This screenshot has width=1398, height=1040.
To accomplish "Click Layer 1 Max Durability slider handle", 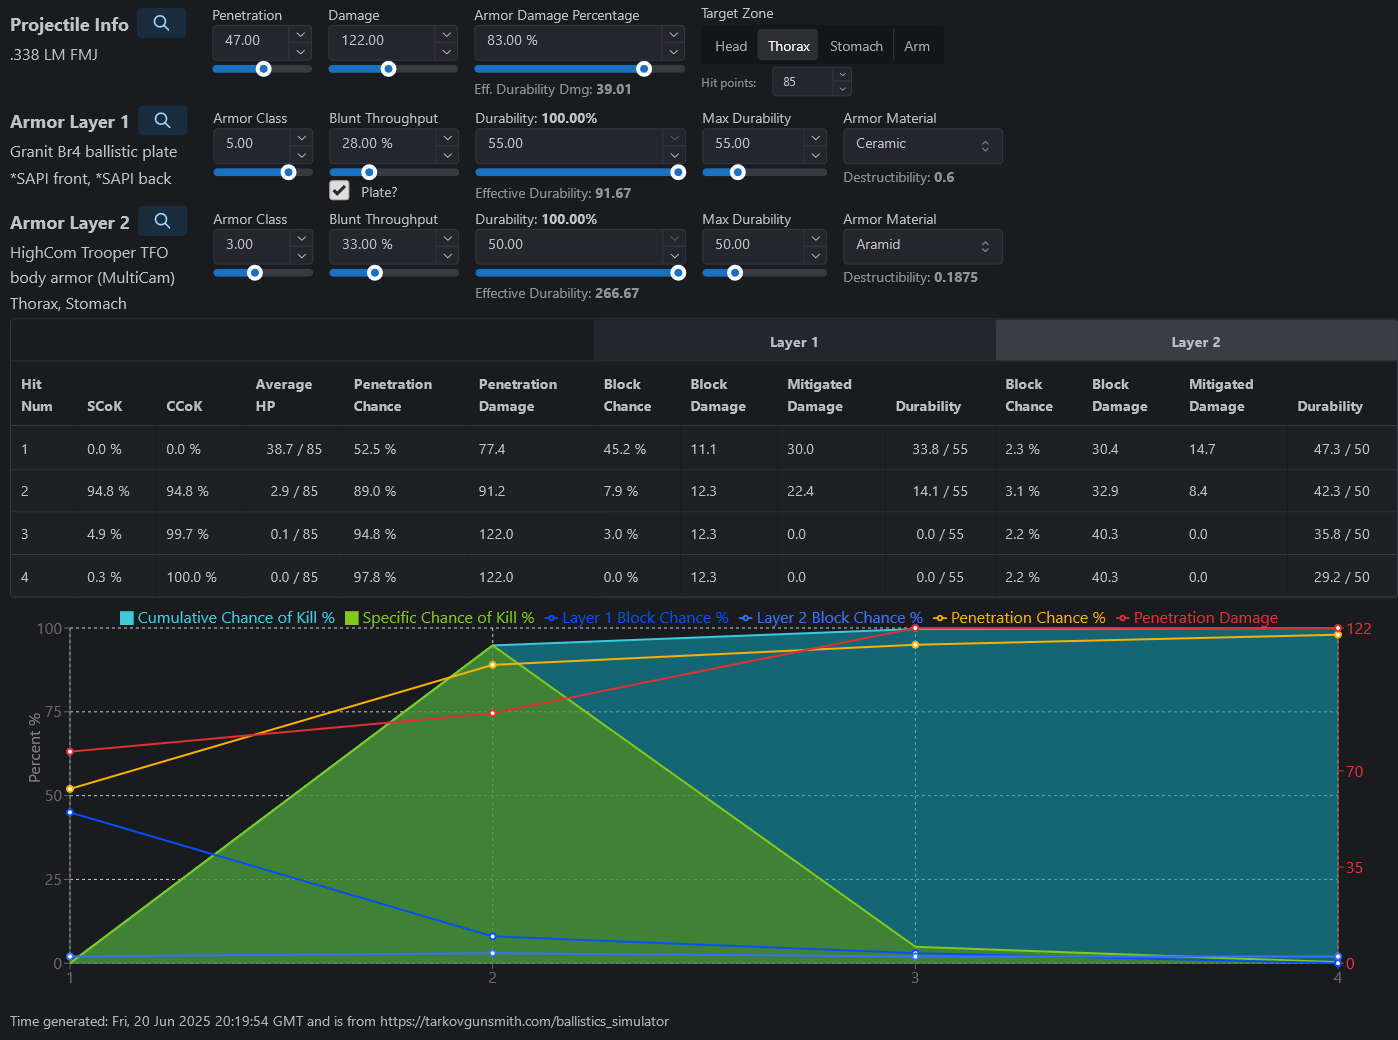I will pos(738,172).
